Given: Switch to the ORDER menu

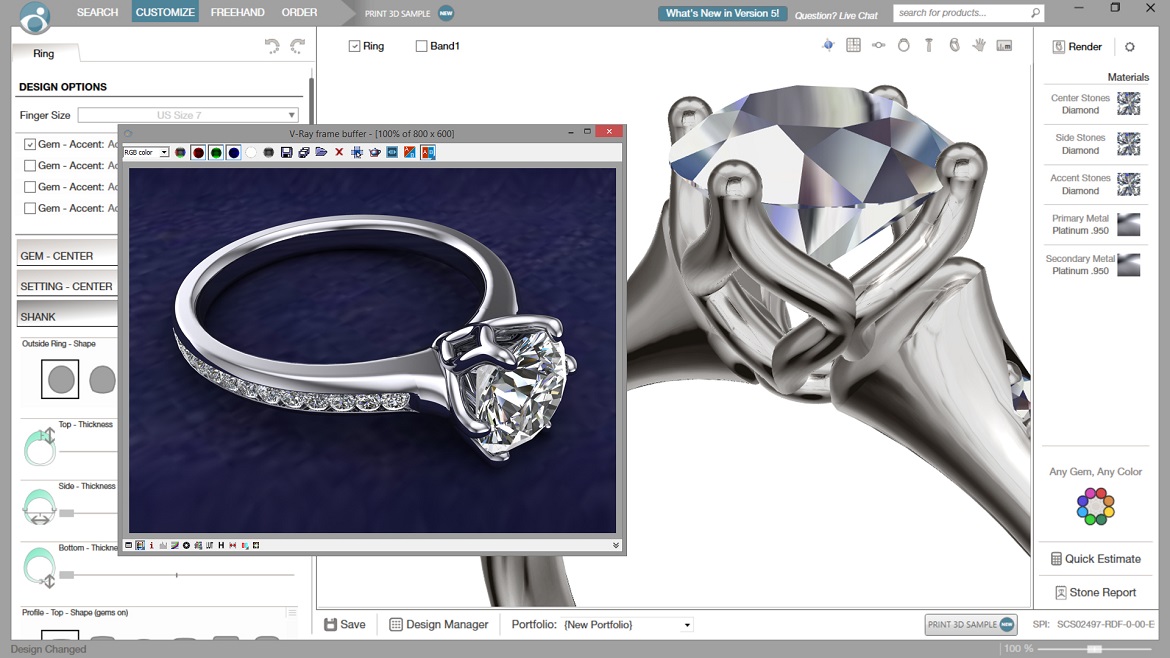Looking at the screenshot, I should click(x=298, y=12).
